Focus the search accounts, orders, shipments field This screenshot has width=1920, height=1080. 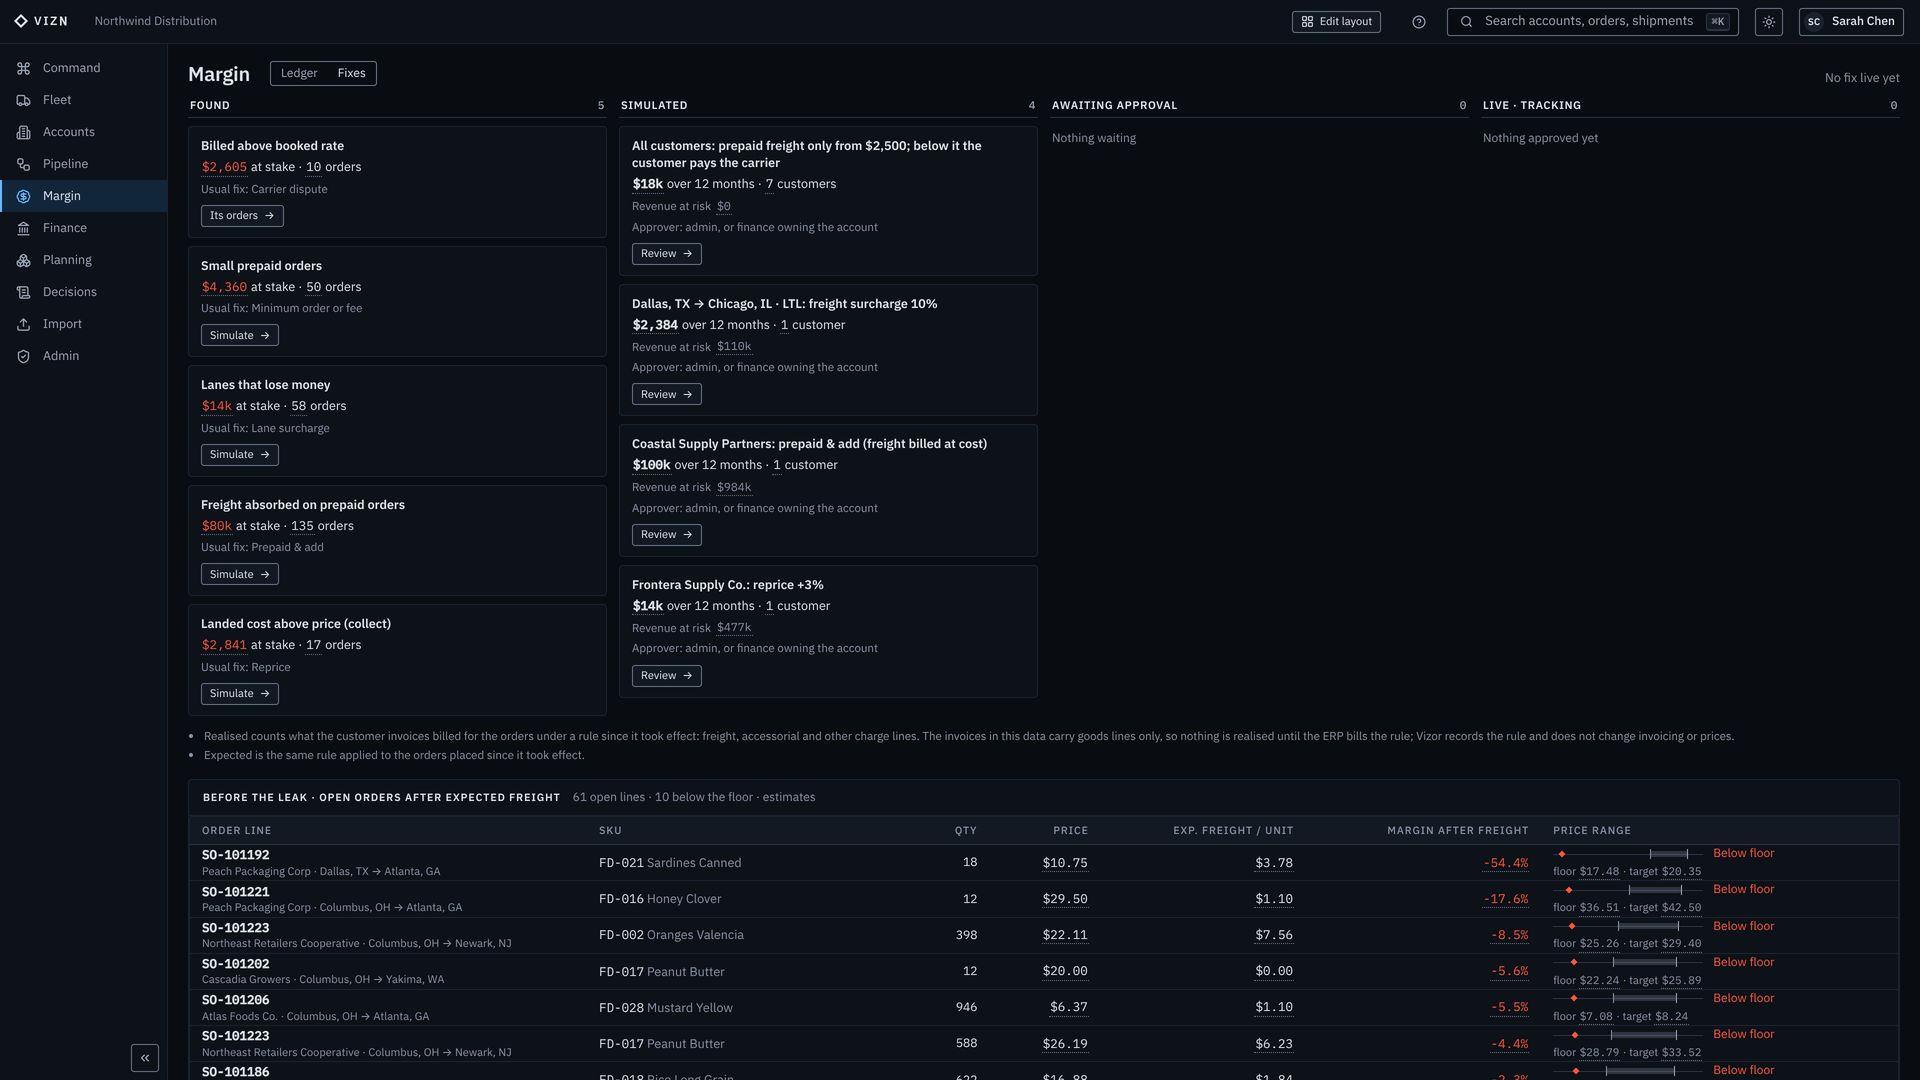[1592, 22]
